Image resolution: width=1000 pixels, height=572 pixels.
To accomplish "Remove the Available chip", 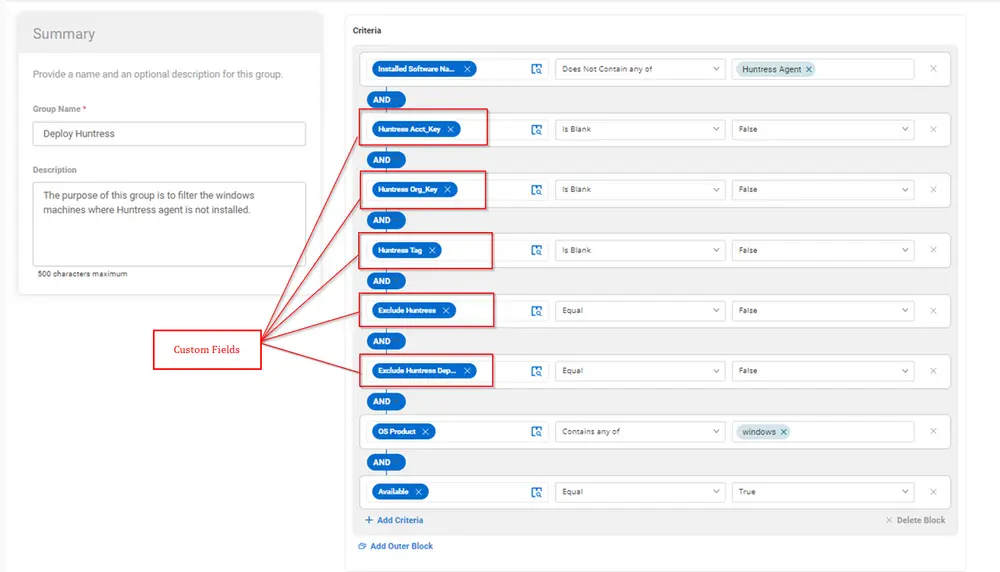I will 418,492.
